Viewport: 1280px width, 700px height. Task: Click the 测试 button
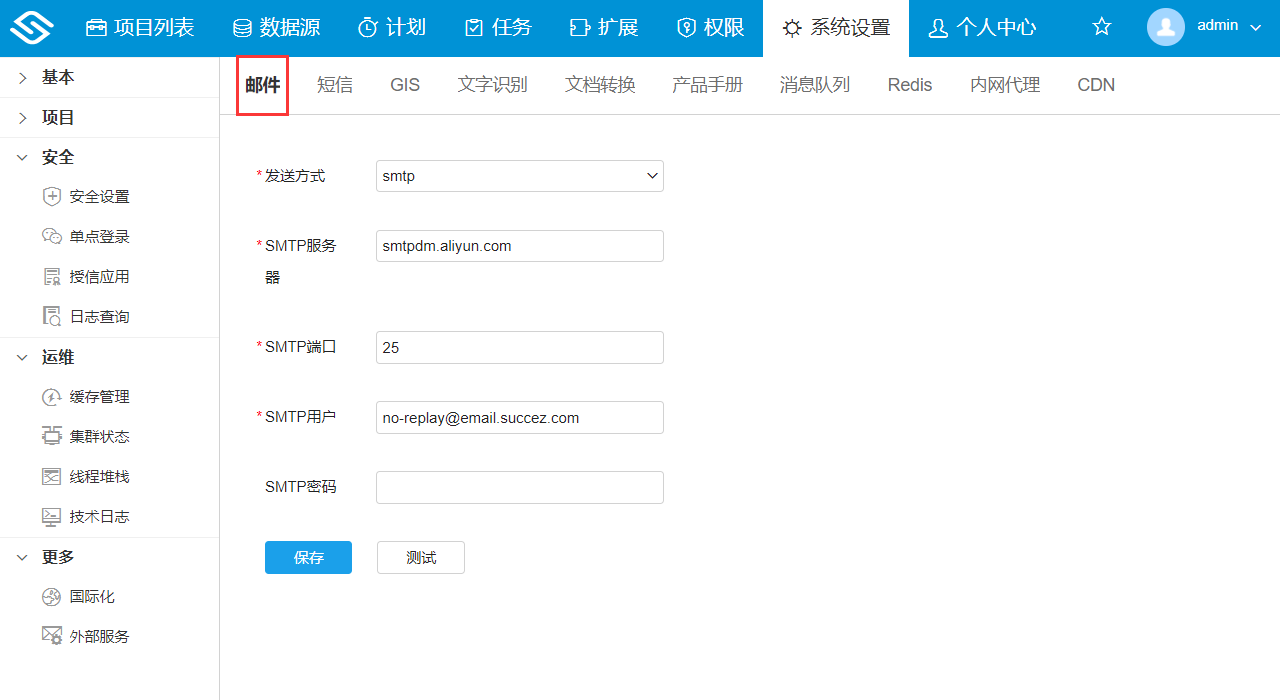pos(420,558)
